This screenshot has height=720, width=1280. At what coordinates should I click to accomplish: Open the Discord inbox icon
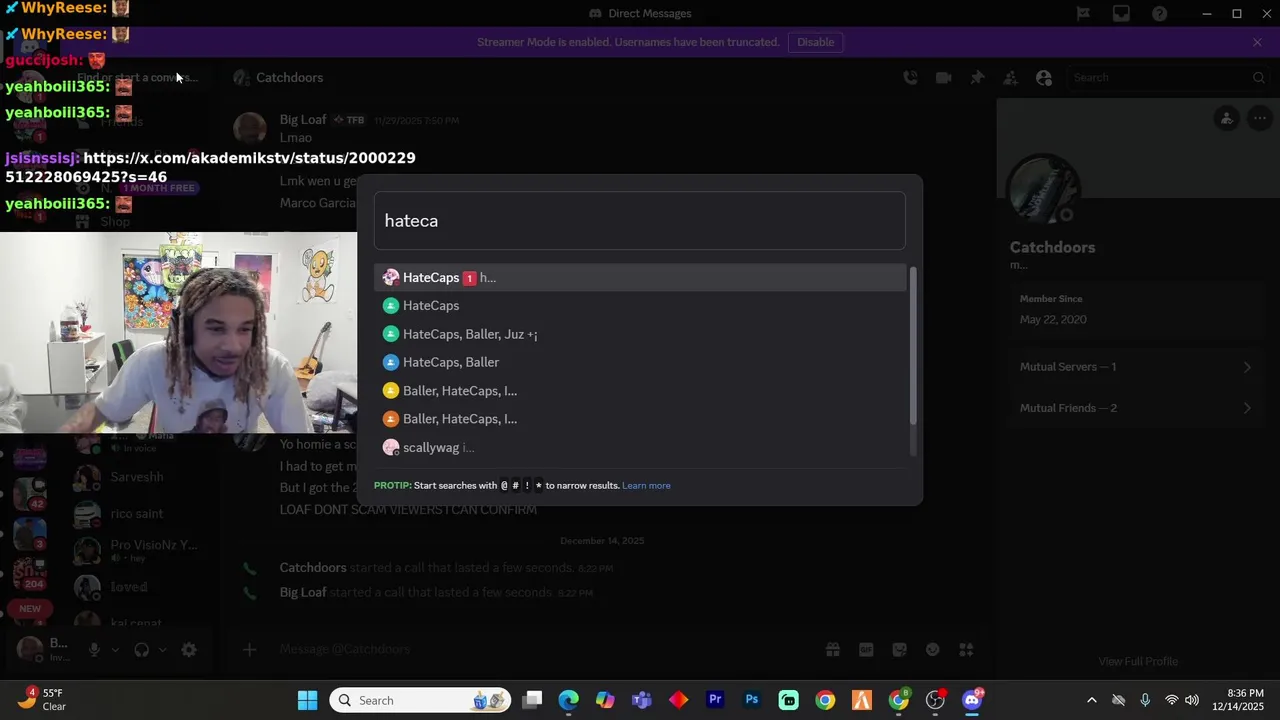[1121, 14]
